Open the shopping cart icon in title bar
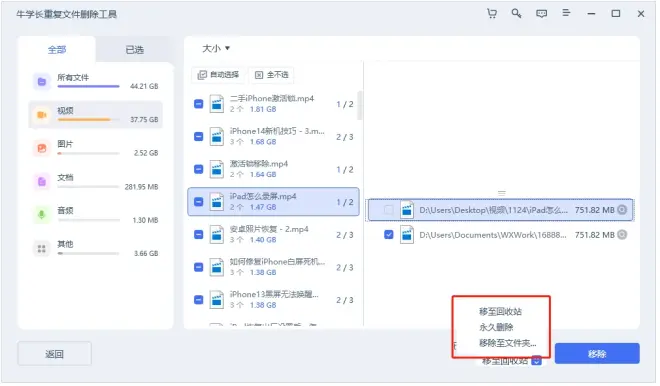Viewport: 660px width, 386px height. tap(492, 13)
